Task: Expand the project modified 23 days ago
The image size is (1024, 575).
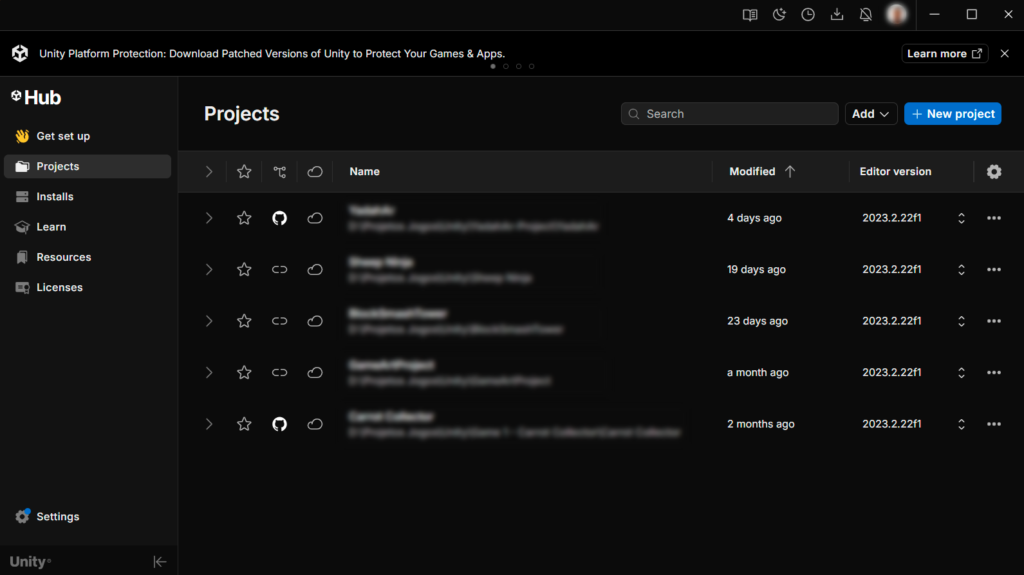Action: point(209,321)
